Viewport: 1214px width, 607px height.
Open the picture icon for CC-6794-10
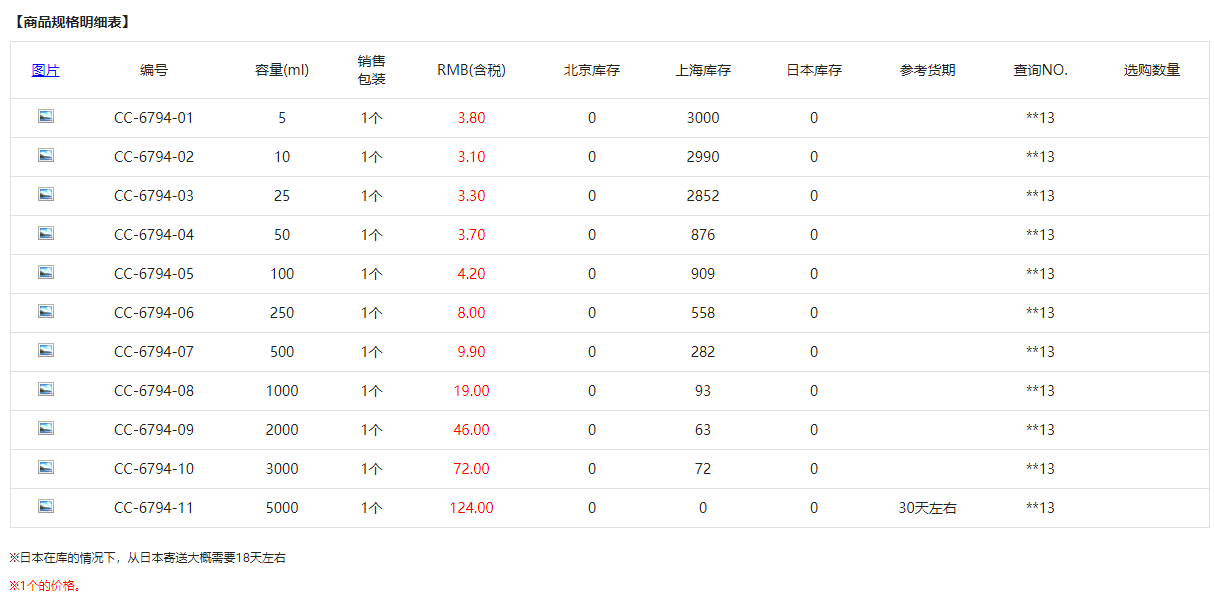[46, 468]
